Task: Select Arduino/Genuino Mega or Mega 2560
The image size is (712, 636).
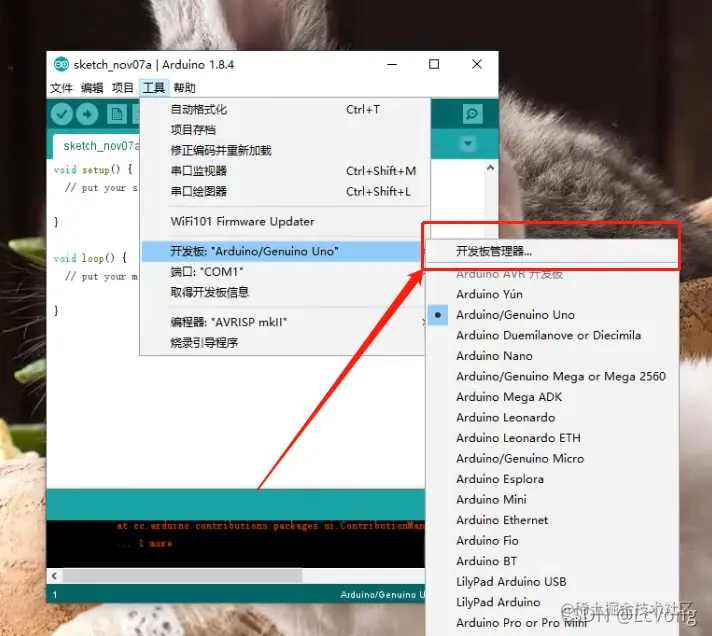Action: (x=552, y=376)
